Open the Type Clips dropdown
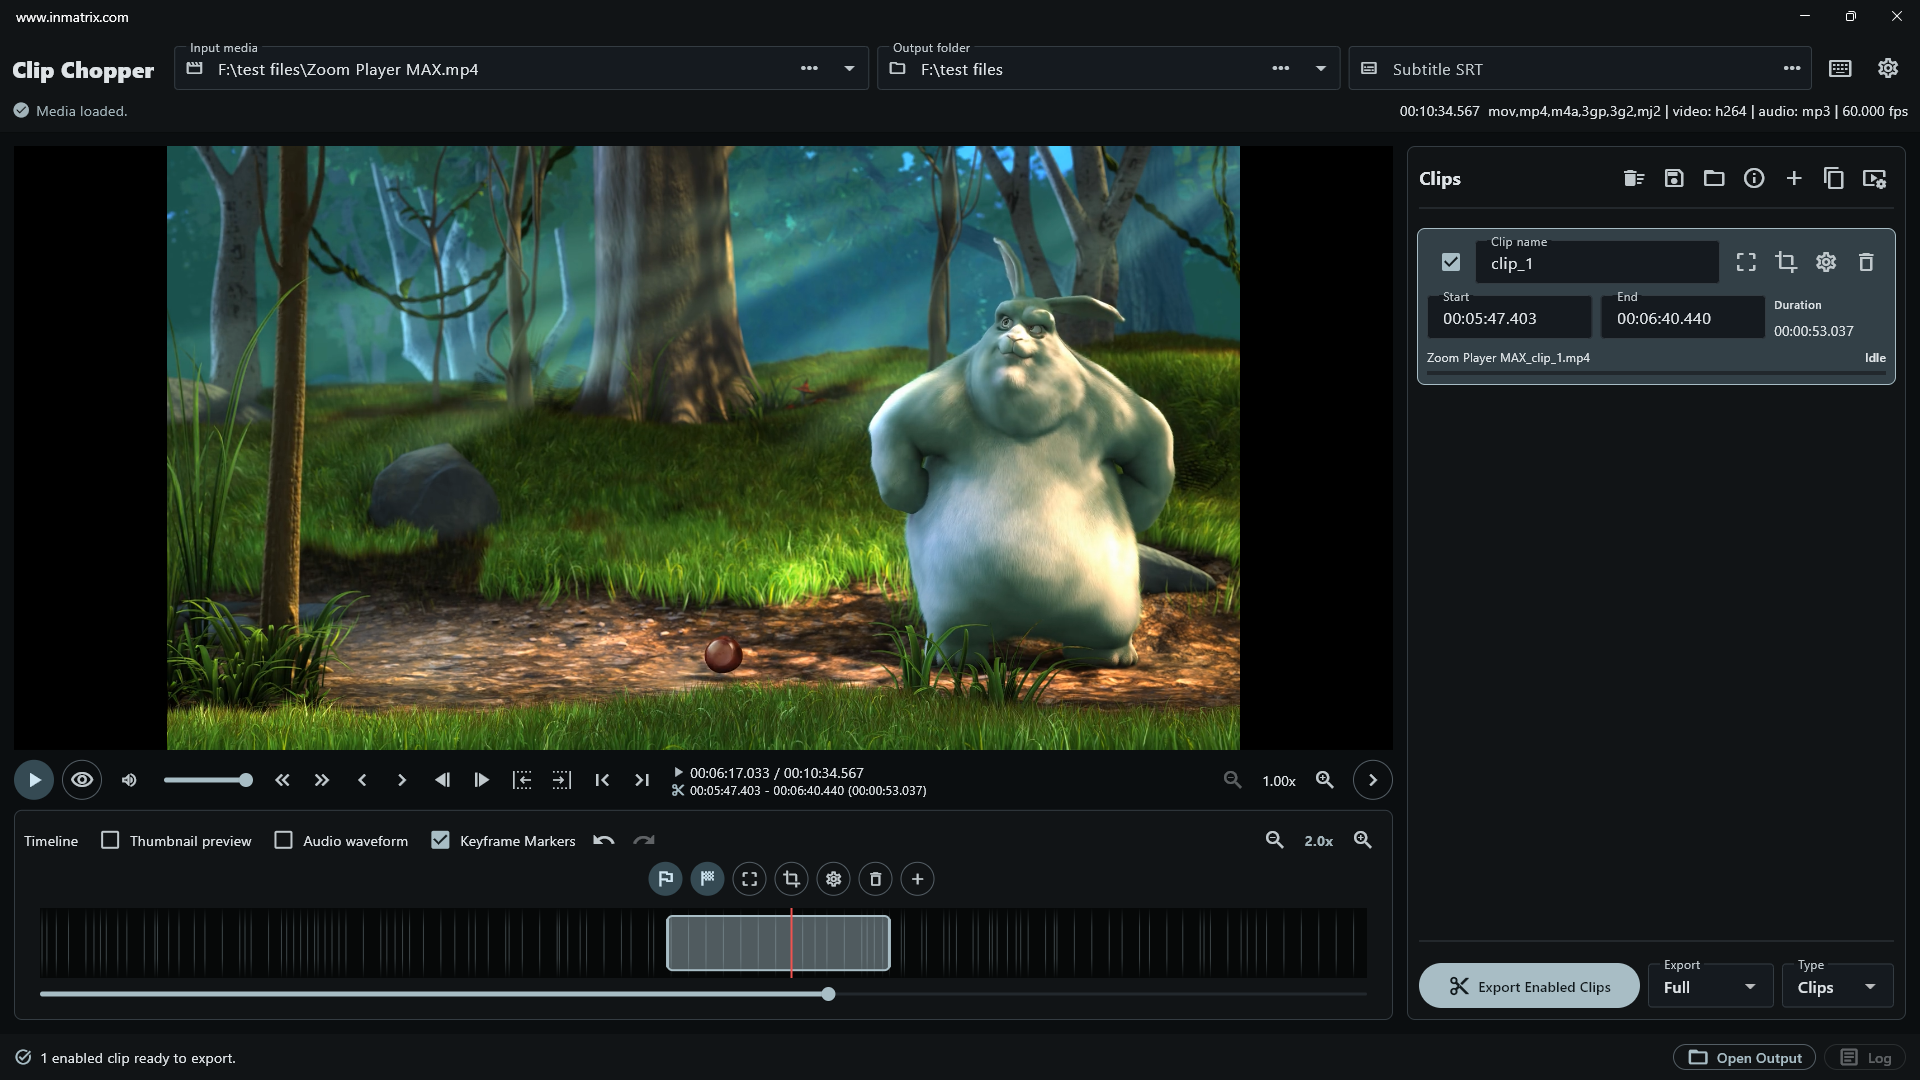1920x1080 pixels. 1838,986
